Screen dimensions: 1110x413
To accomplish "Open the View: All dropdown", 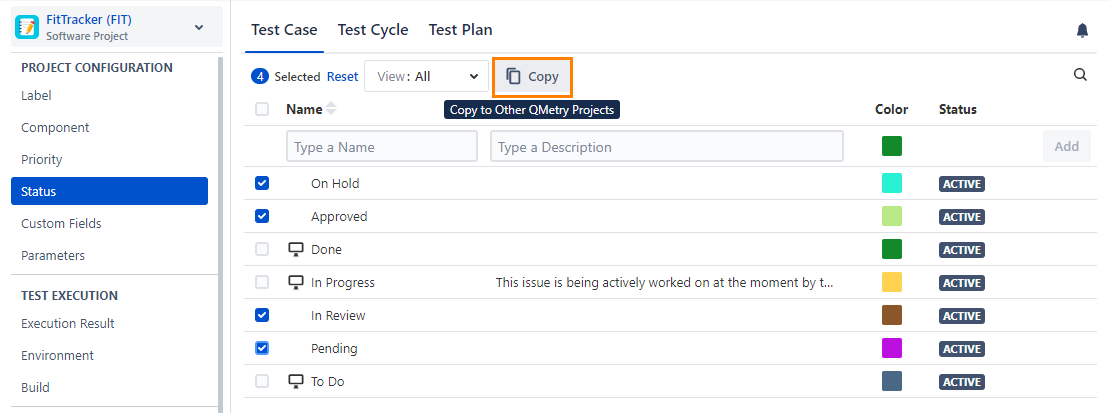I will pyautogui.click(x=426, y=77).
